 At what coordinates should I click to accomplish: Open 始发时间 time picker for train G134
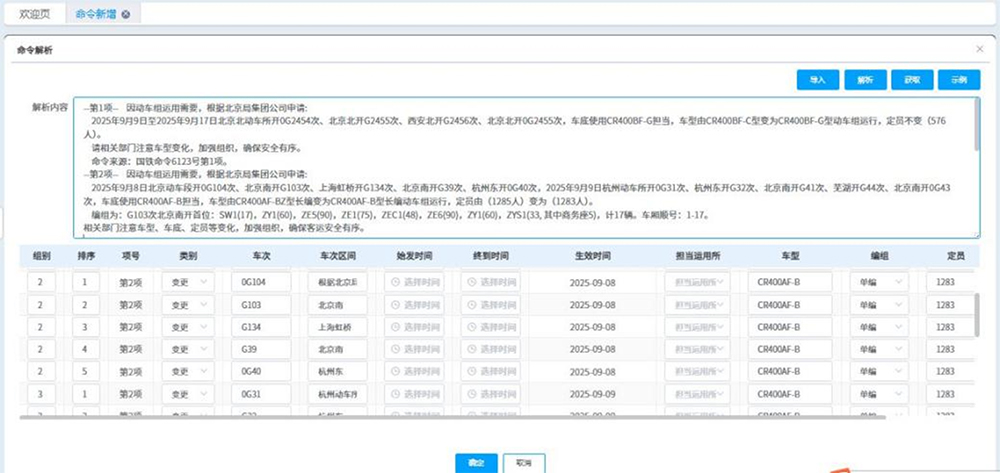(x=420, y=326)
